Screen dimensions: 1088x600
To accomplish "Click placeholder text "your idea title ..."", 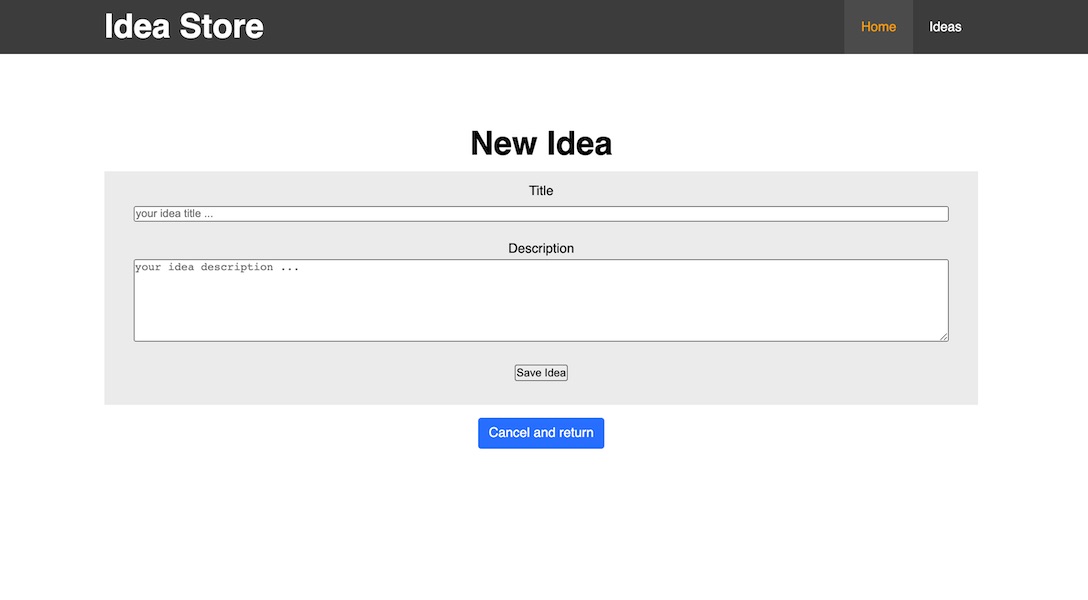I will tap(175, 214).
